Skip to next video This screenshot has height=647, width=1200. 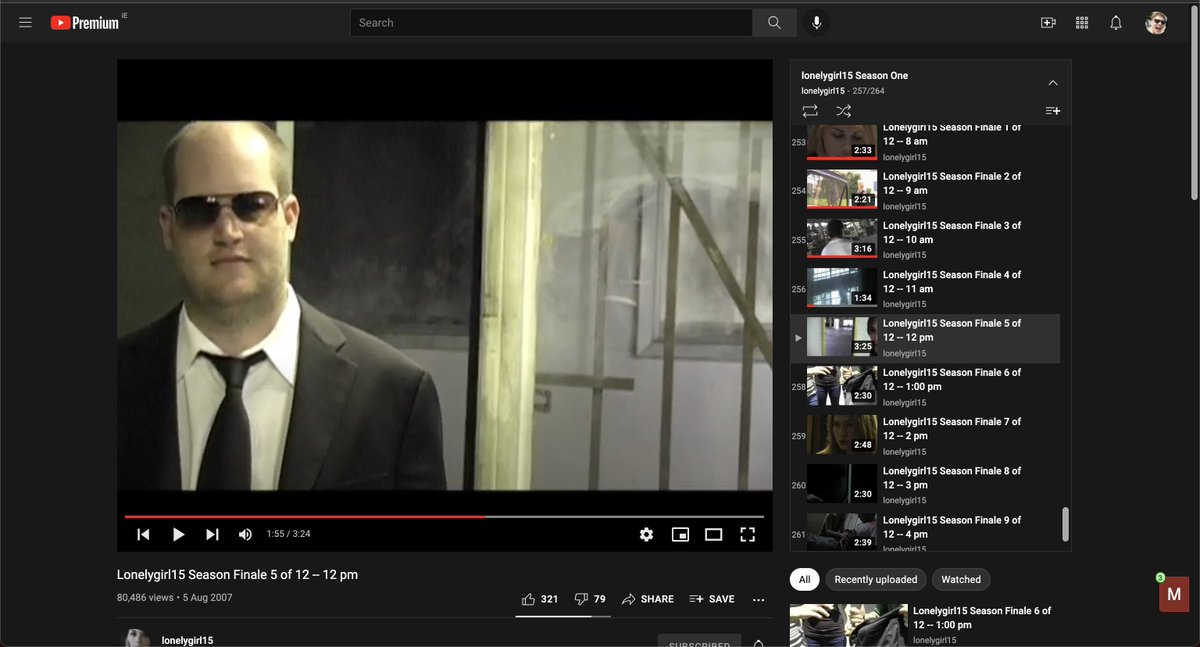[x=212, y=534]
